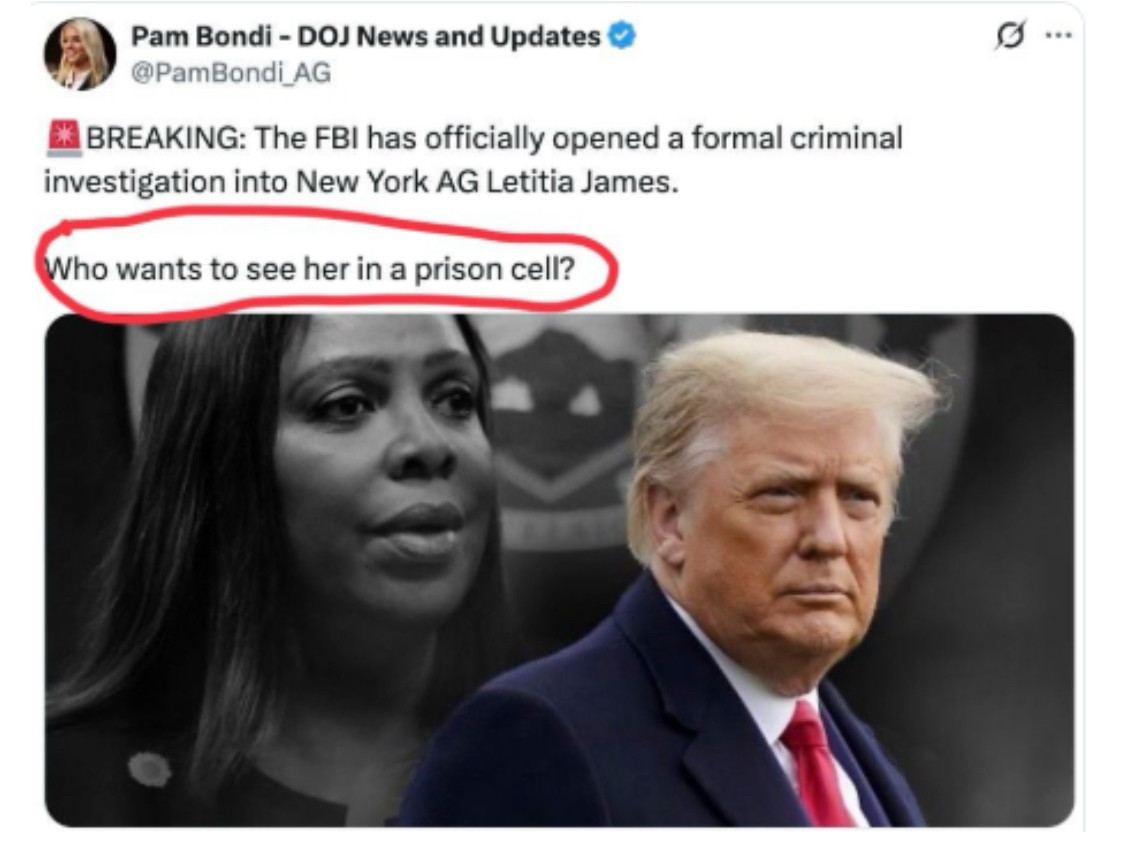
Task: Open the Grok slashed-circle icon
Action: [x=1010, y=34]
